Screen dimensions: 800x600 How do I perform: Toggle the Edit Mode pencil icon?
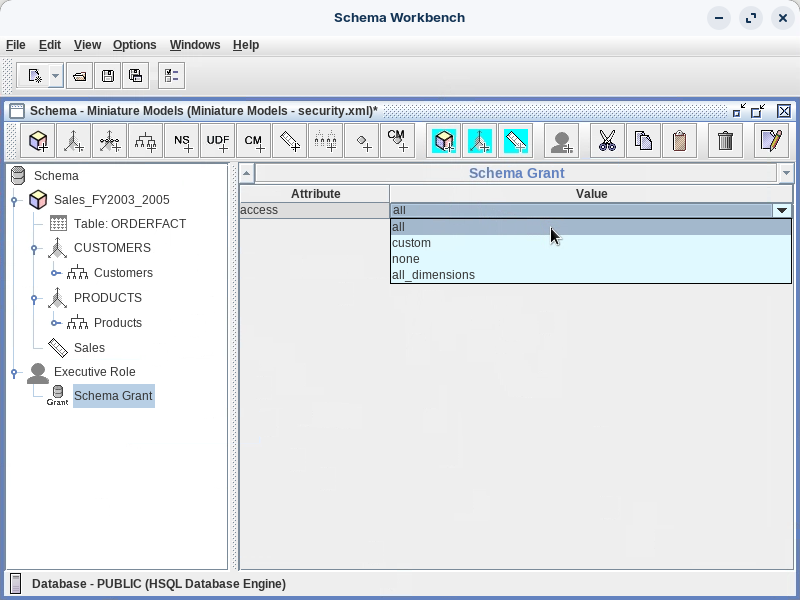point(770,141)
